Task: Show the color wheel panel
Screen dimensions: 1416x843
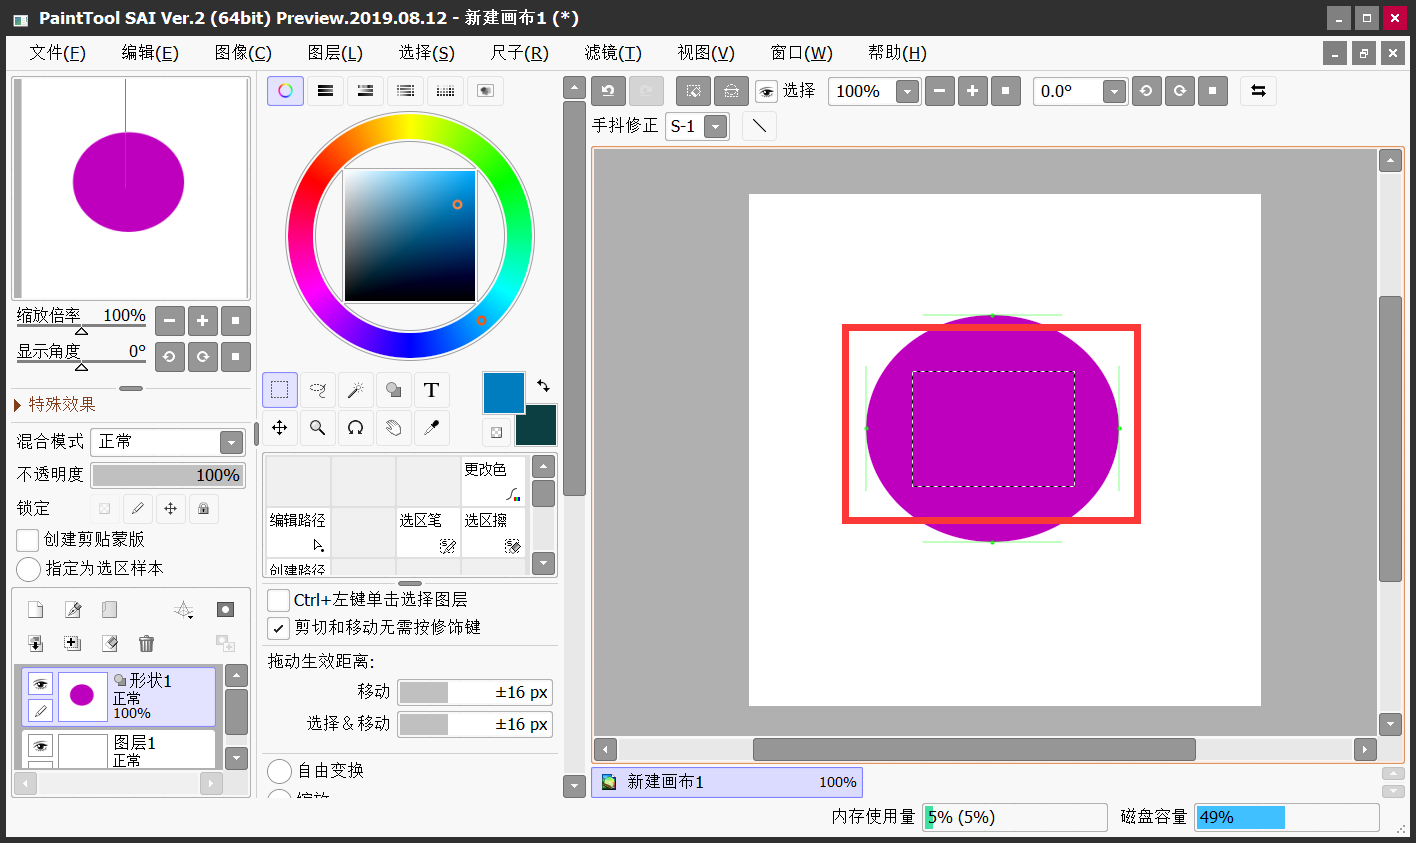Action: pos(285,91)
